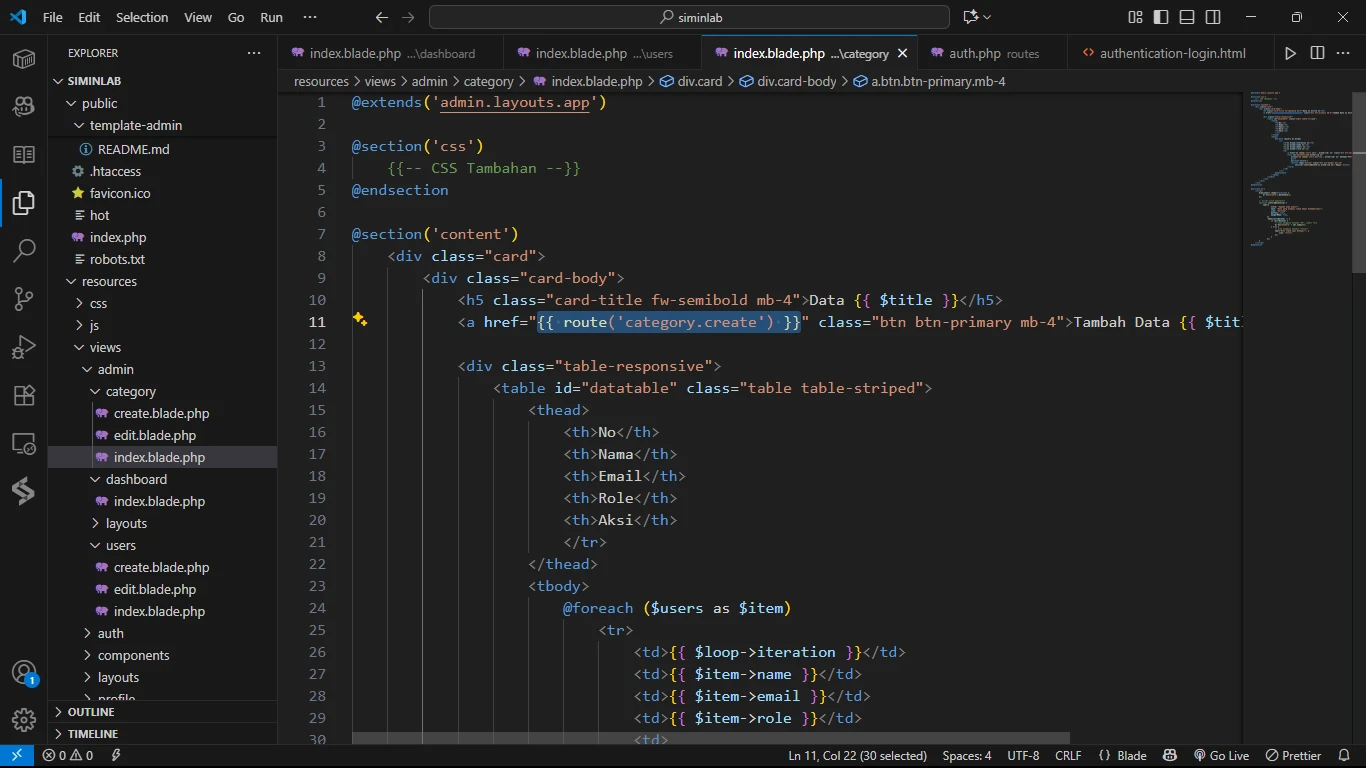Viewport: 1366px width, 768px height.
Task: Click the Prettier status bar button
Action: (1293, 755)
